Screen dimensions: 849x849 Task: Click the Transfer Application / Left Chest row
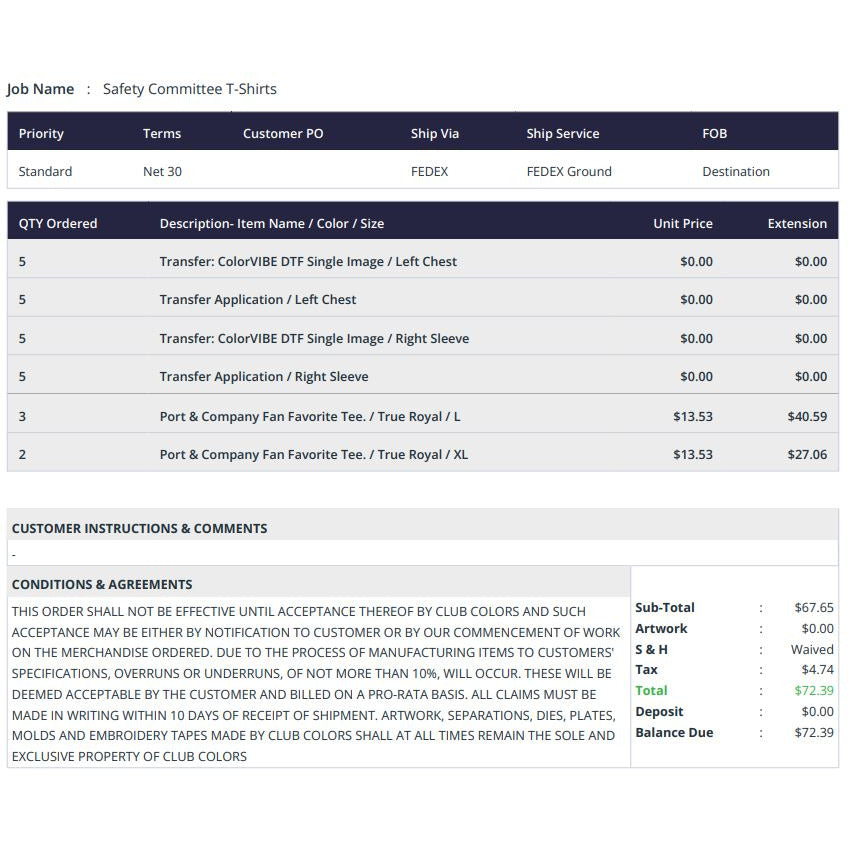[423, 299]
